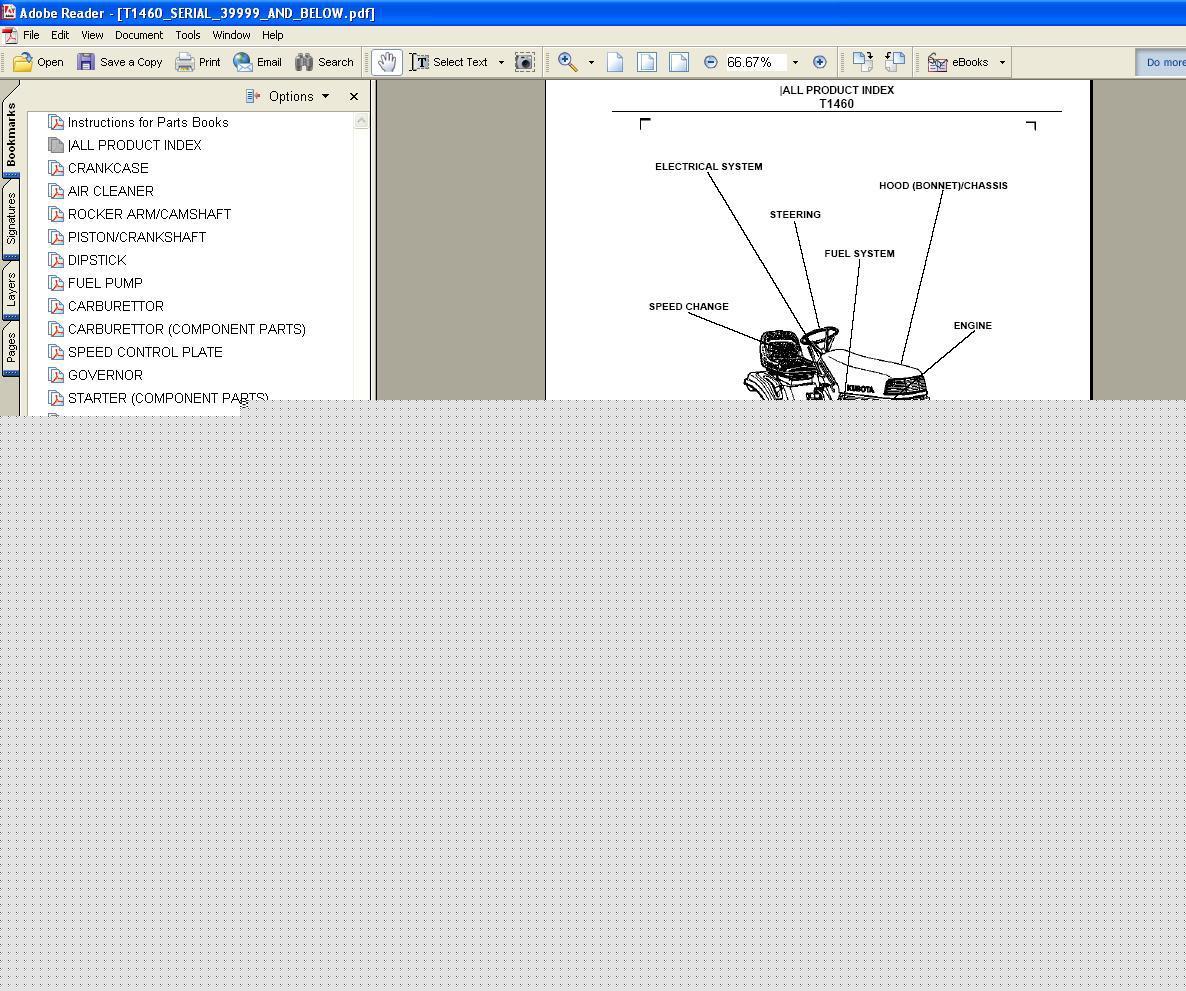The image size is (1186, 991).
Task: Open the ROCKER ARM/CAMSHAFT bookmark
Action: pos(149,214)
